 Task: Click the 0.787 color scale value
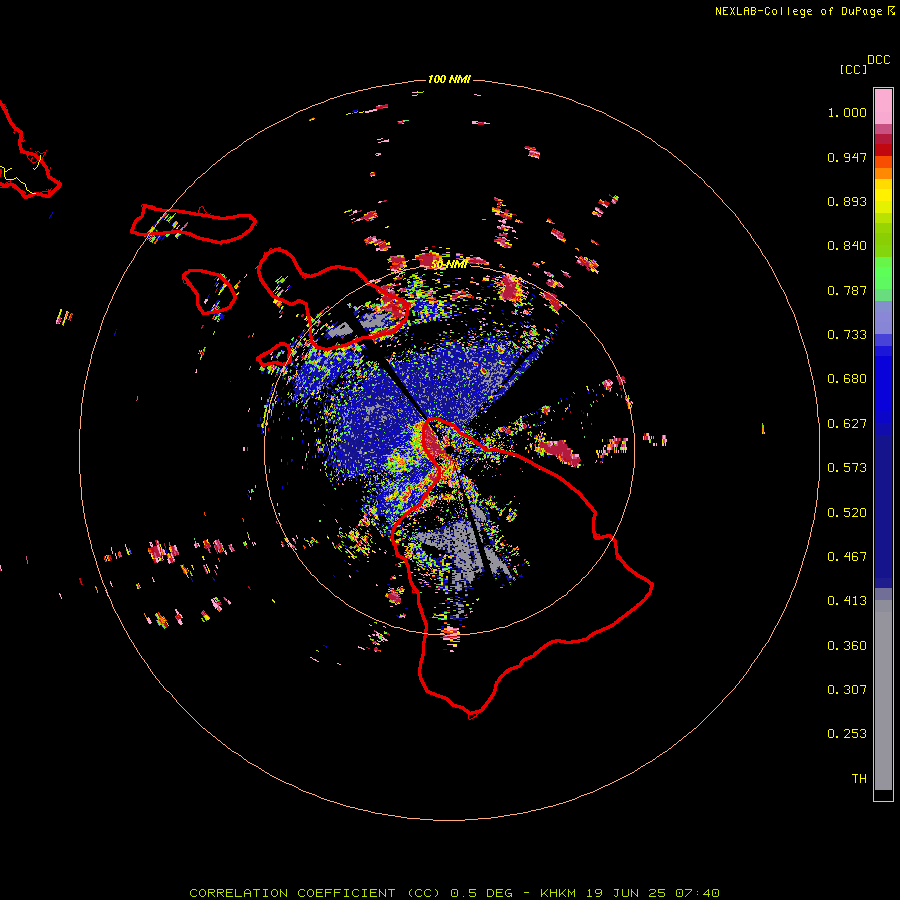847,290
